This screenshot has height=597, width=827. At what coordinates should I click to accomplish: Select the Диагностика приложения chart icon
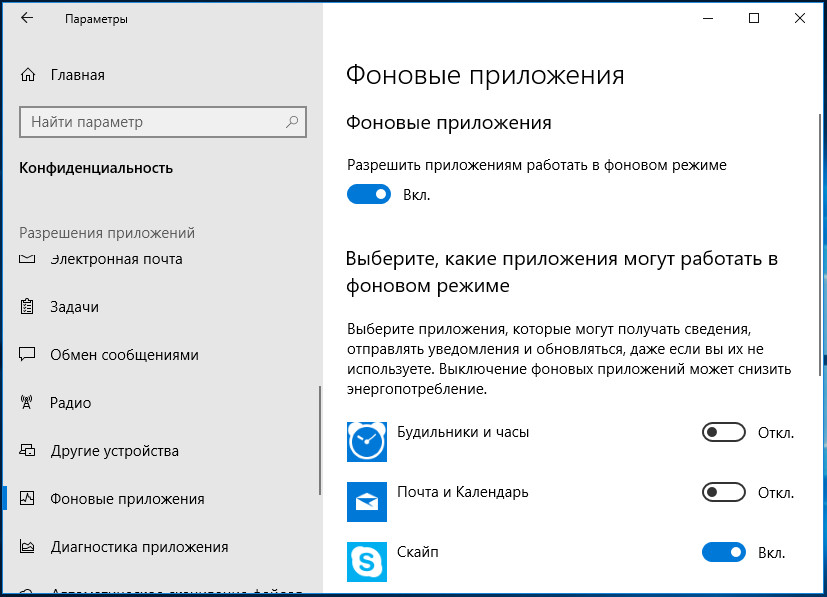[27, 546]
